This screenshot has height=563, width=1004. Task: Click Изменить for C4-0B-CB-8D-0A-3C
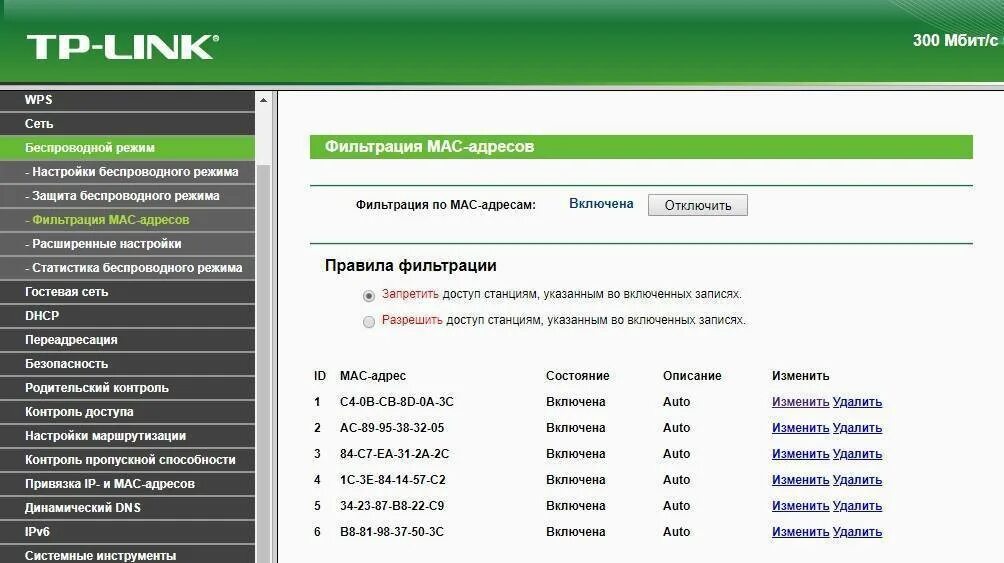click(800, 402)
